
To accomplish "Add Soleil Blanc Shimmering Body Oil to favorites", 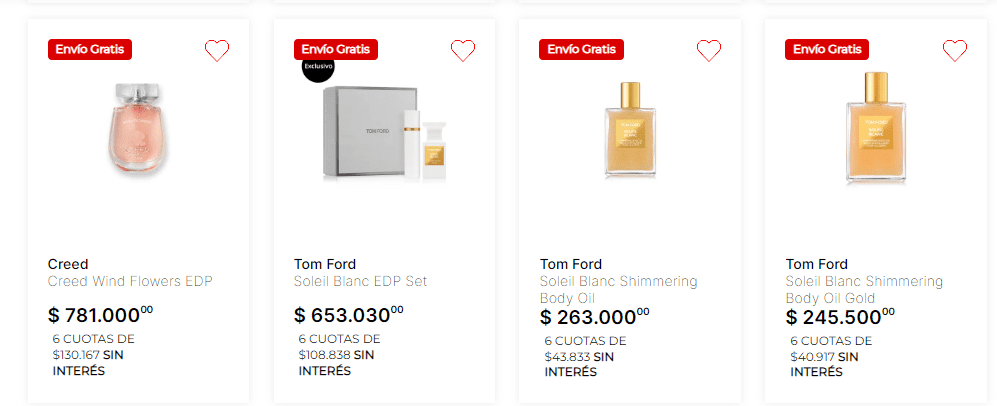I will click(709, 50).
